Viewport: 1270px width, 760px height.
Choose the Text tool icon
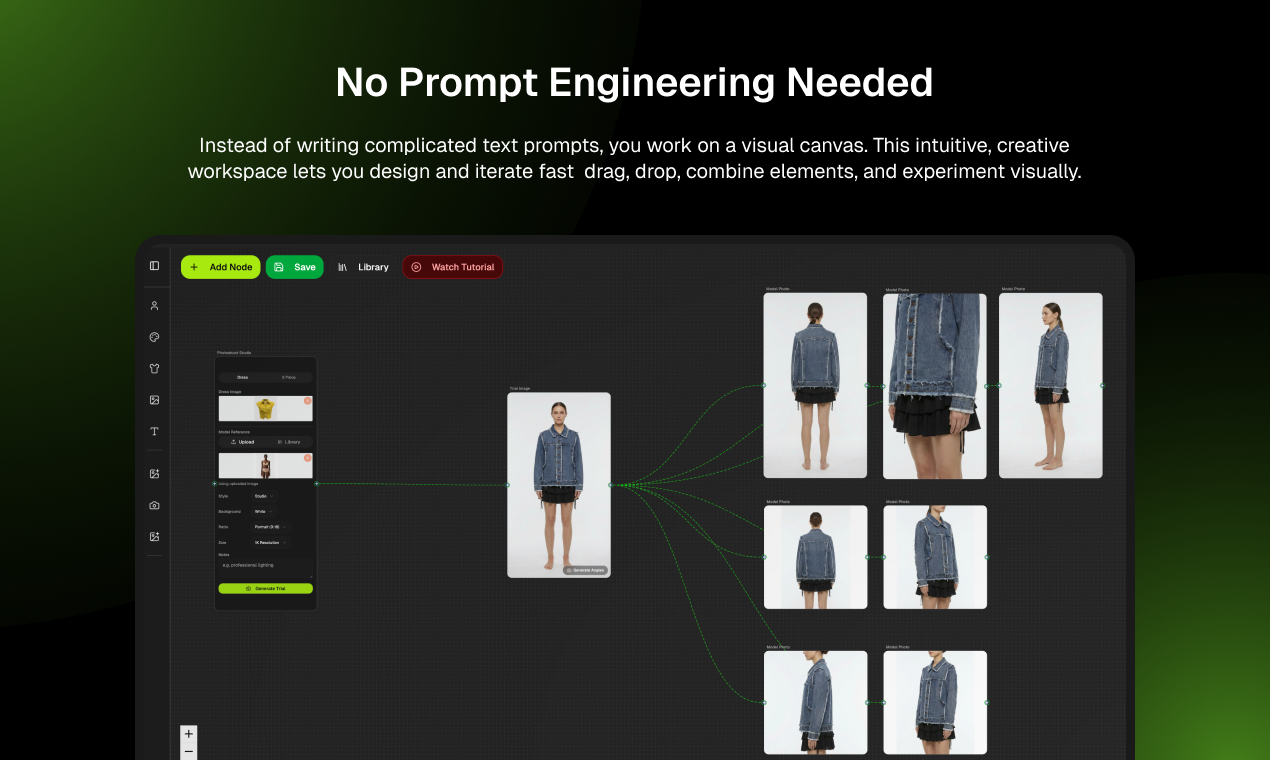pos(154,431)
